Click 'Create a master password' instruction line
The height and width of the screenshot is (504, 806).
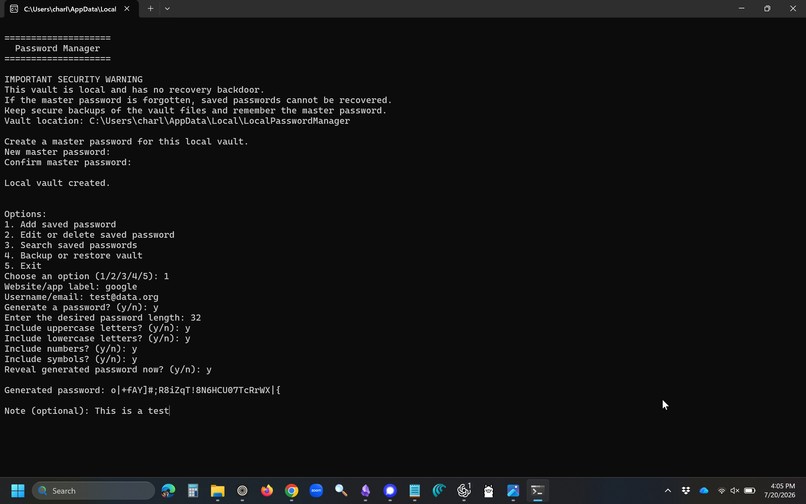click(126, 141)
